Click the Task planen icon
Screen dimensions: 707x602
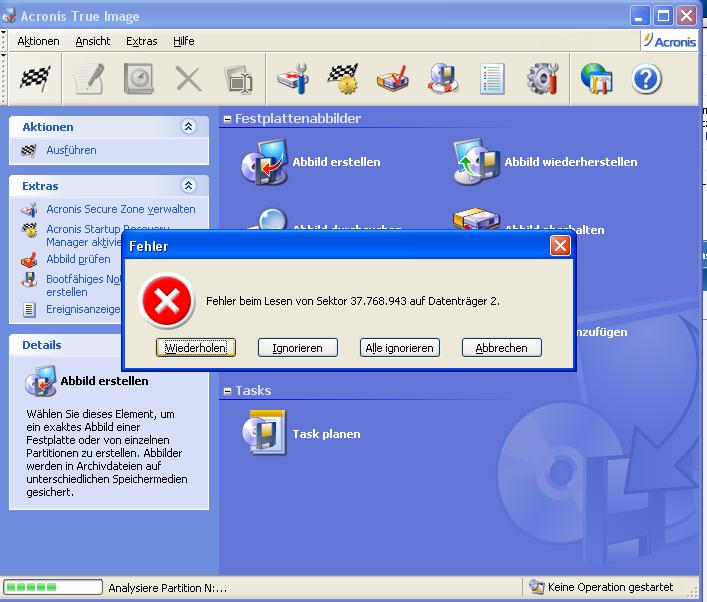click(264, 432)
